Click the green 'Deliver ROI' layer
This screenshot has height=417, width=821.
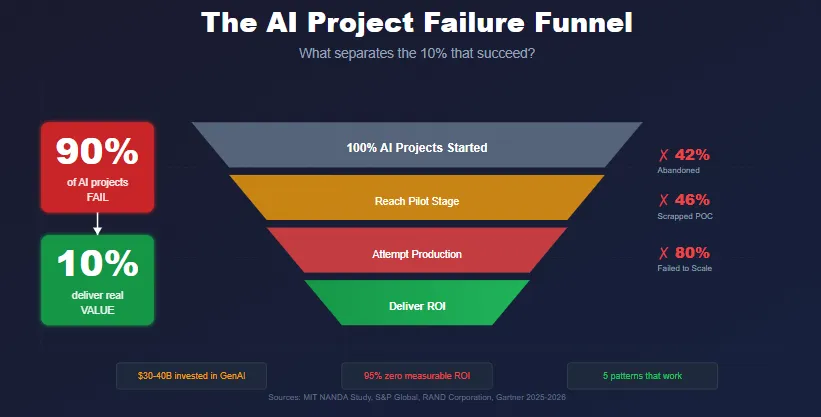417,303
